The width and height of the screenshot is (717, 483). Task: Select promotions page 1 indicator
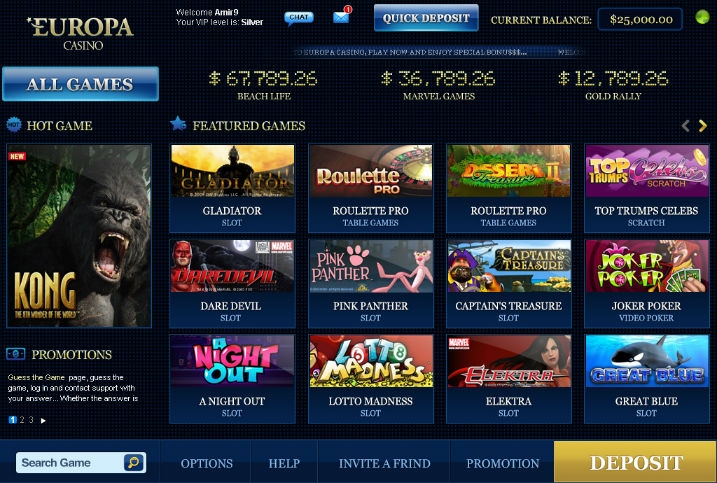pyautogui.click(x=12, y=420)
